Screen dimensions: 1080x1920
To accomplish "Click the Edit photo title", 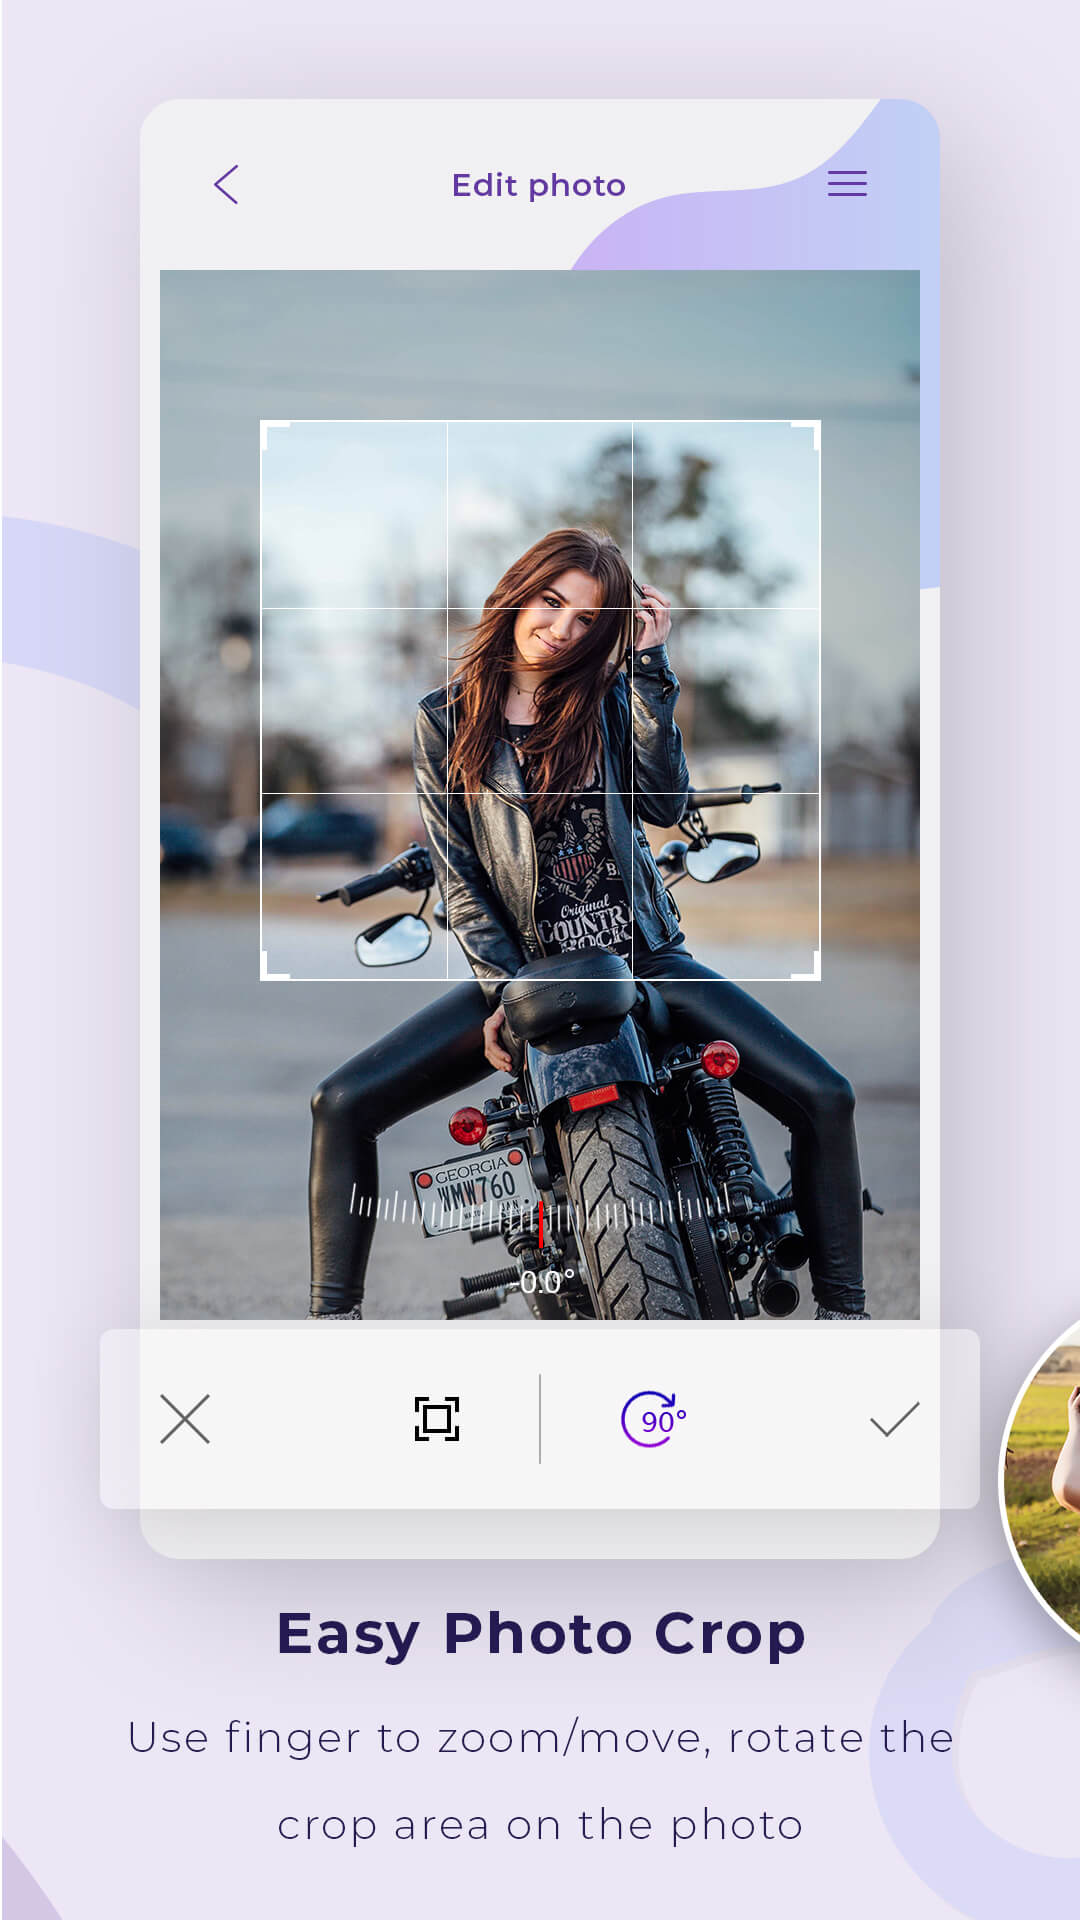I will pos(539,186).
